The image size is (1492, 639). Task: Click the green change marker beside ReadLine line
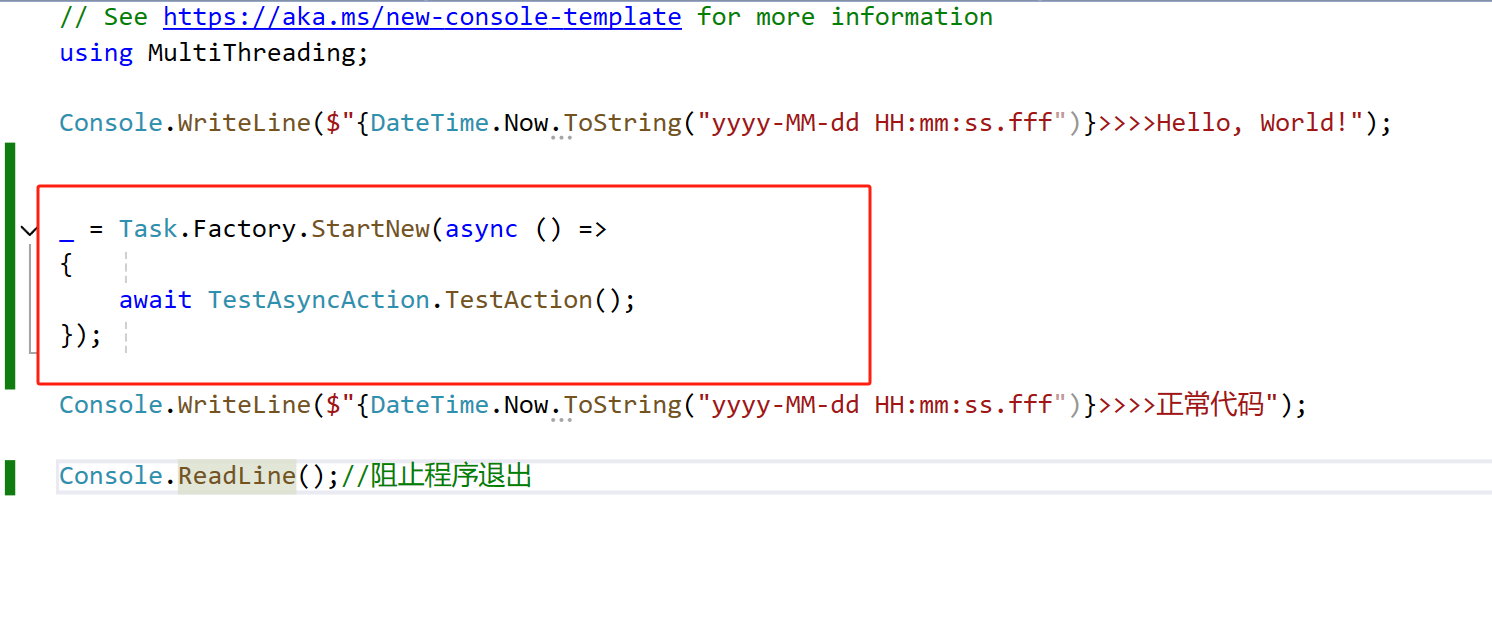10,477
